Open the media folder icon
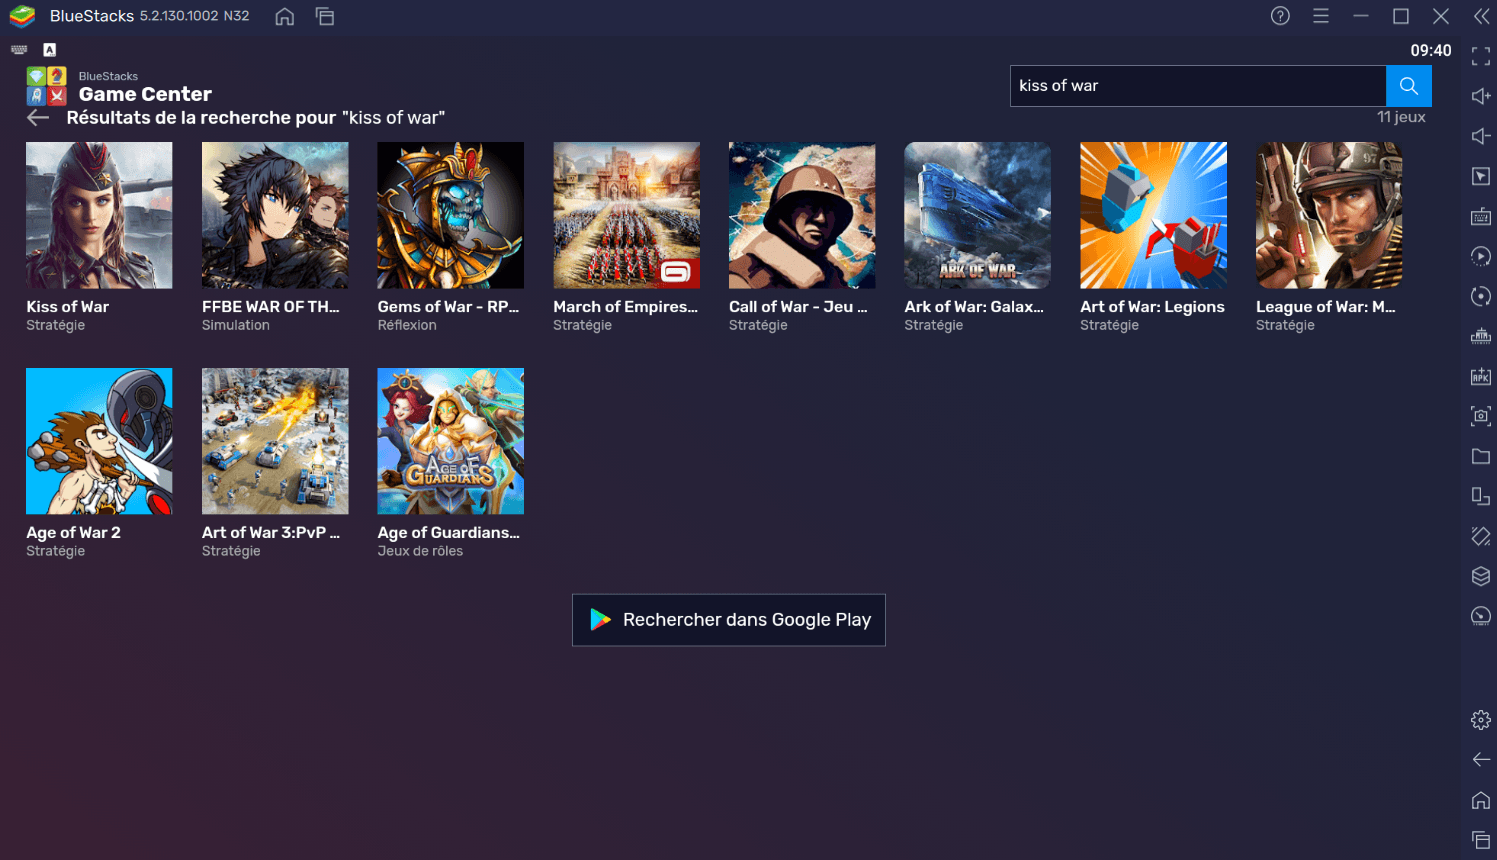Screen dimensions: 1497x860 pyautogui.click(x=1481, y=456)
